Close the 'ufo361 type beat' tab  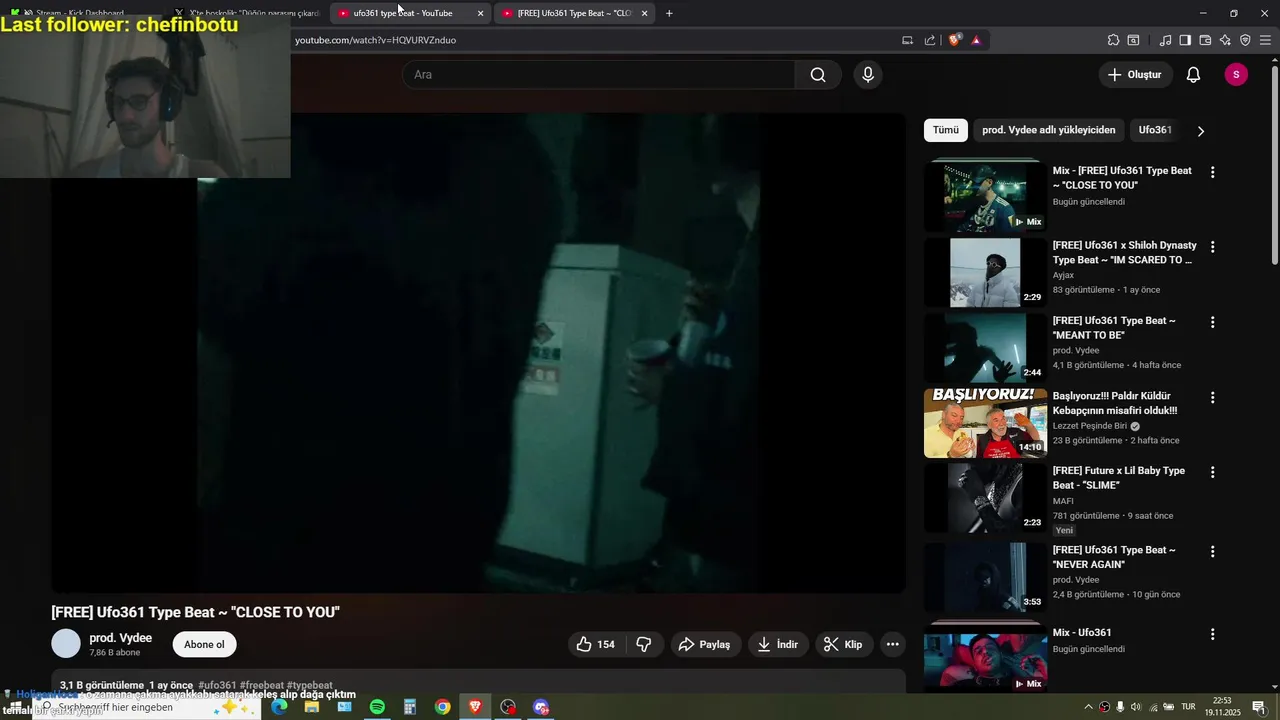pyautogui.click(x=481, y=13)
